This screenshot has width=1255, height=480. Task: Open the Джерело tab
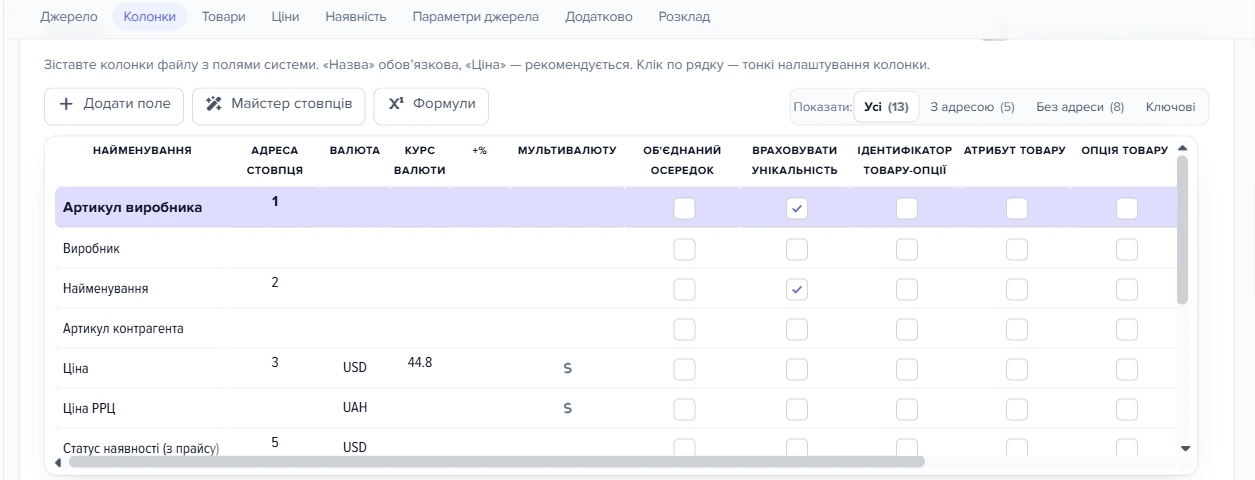(69, 17)
